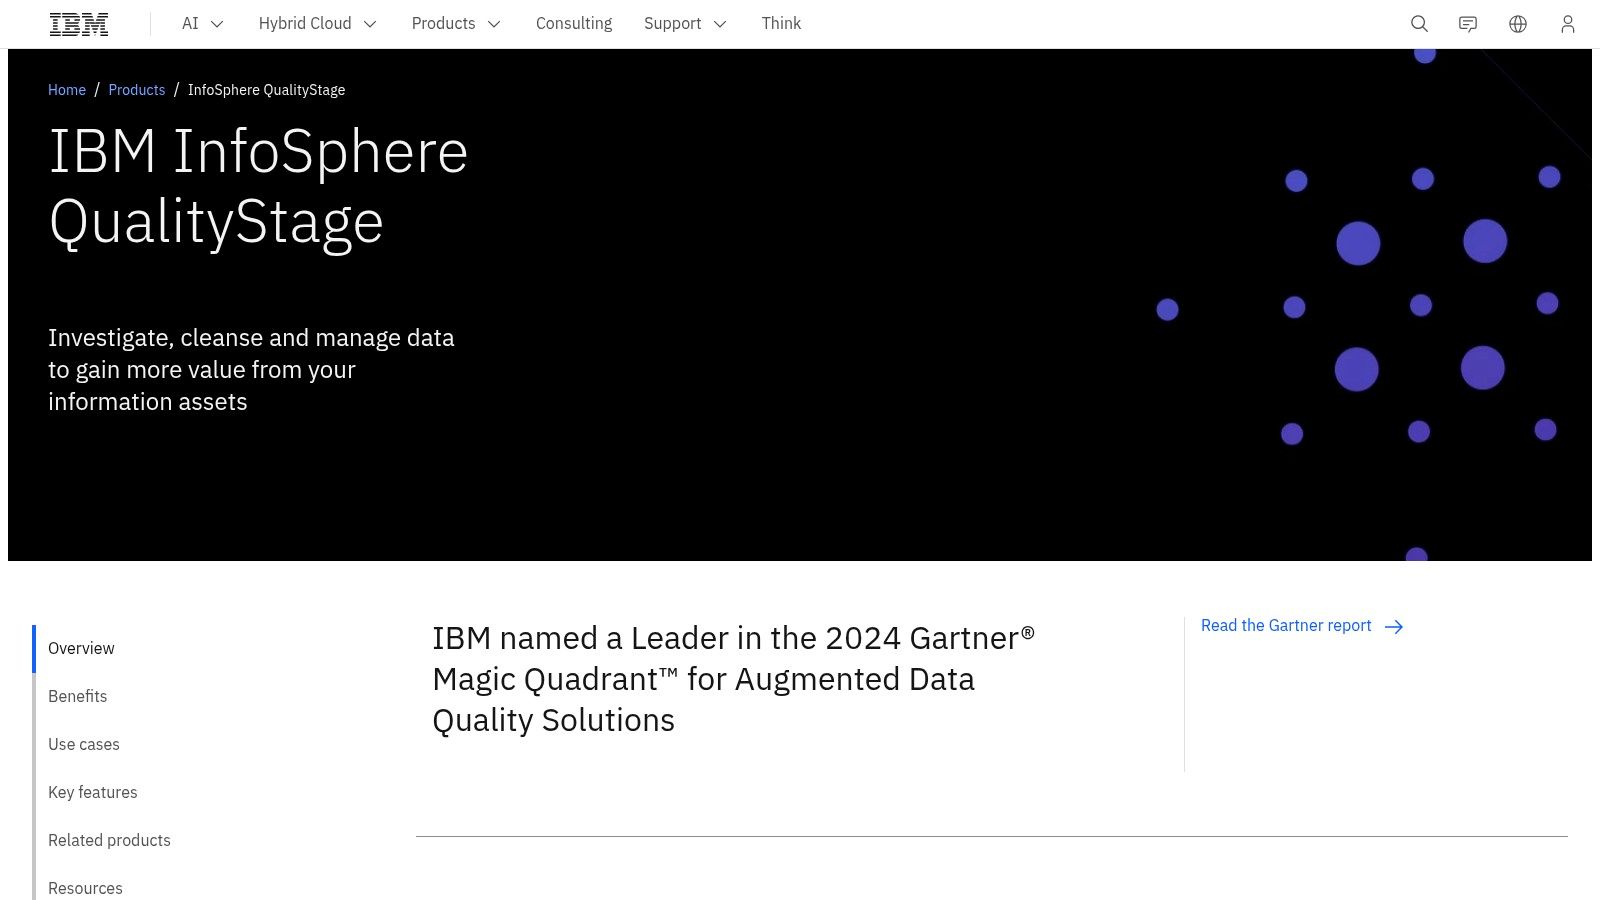Expand the Support menu

pos(685,24)
